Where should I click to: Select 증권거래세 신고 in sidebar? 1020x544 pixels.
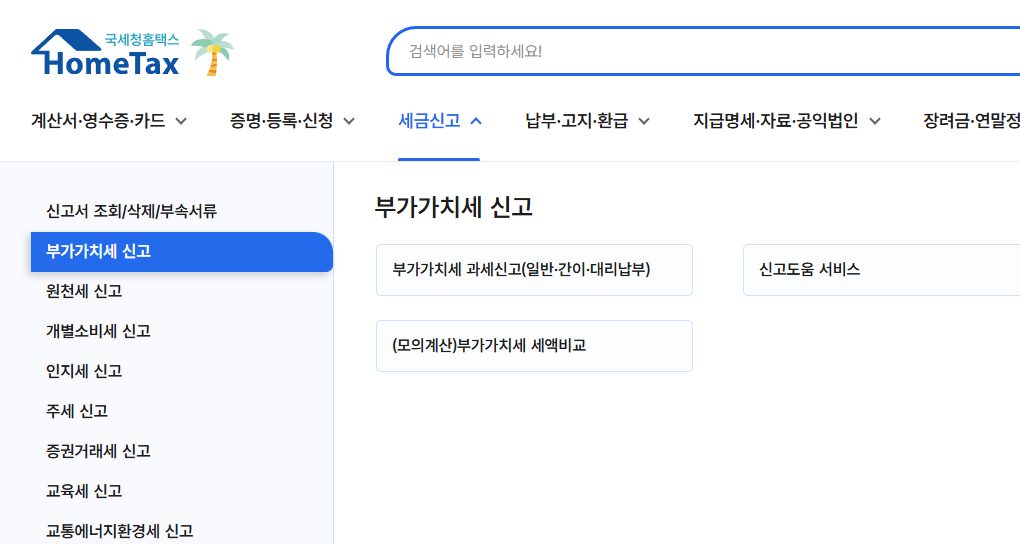tap(98, 451)
